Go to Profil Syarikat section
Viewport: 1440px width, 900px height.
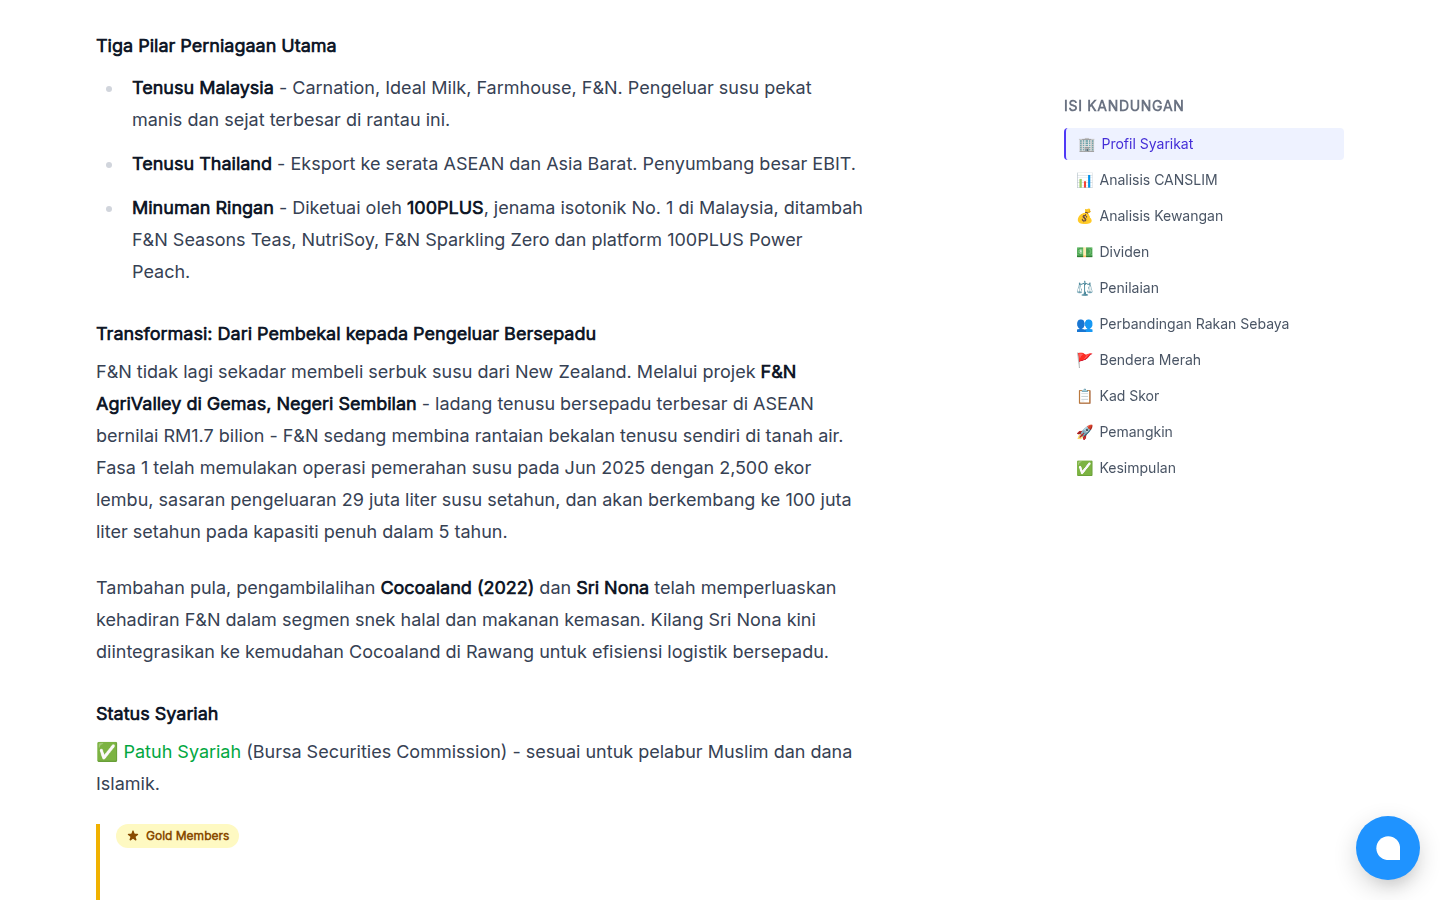(1204, 144)
